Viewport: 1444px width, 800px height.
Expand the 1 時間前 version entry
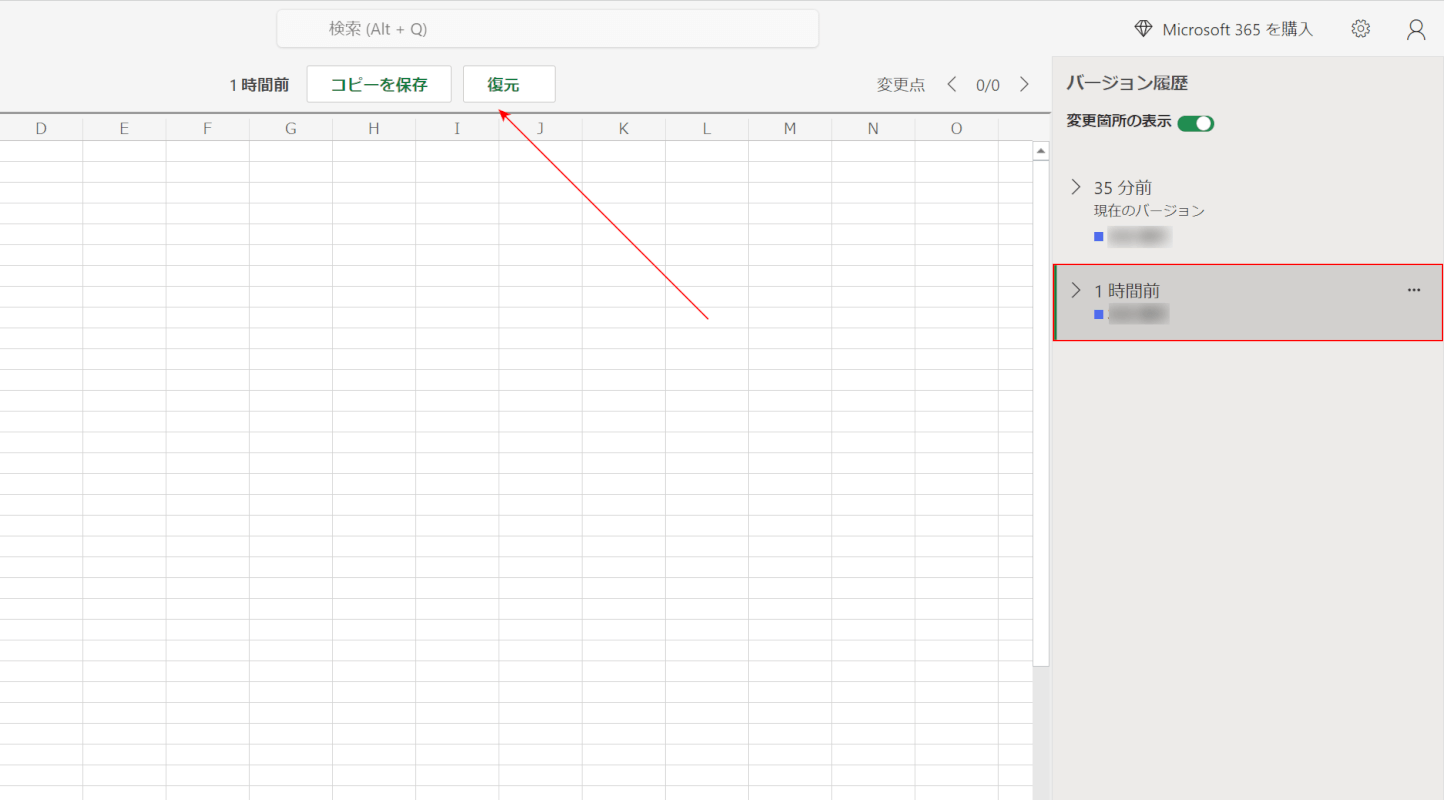1076,290
